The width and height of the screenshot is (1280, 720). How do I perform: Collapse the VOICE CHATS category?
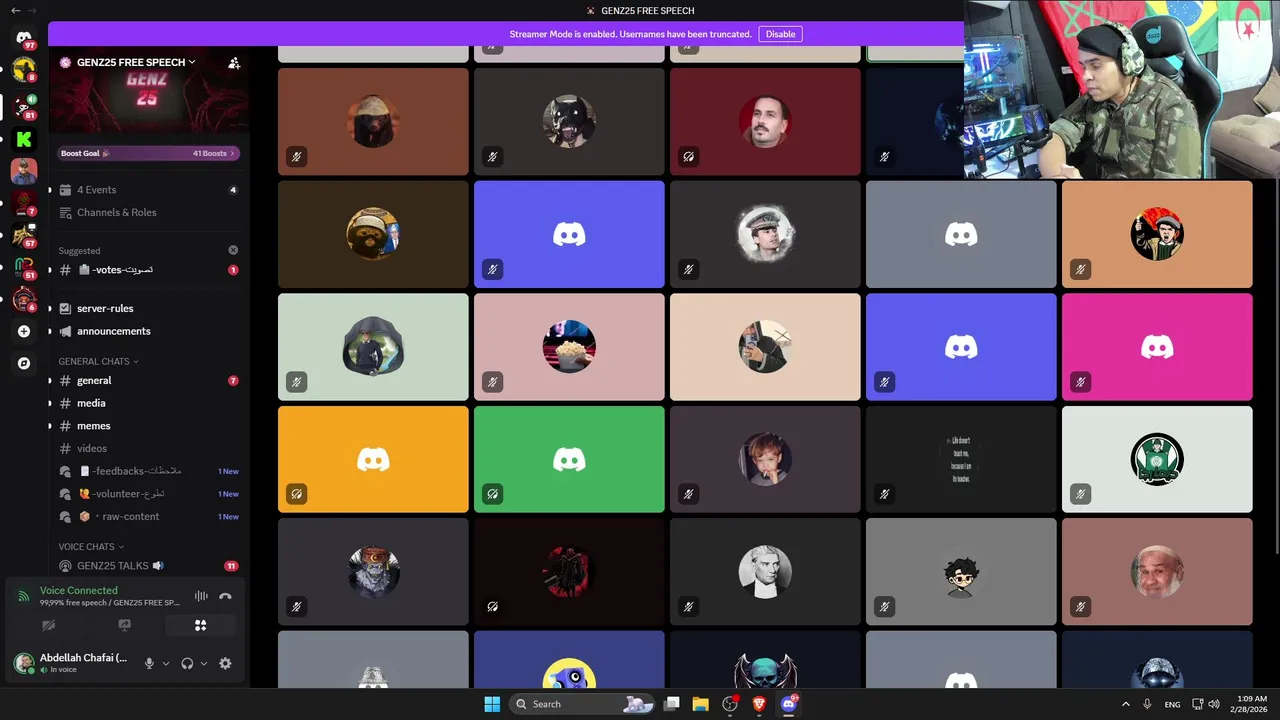[91, 547]
